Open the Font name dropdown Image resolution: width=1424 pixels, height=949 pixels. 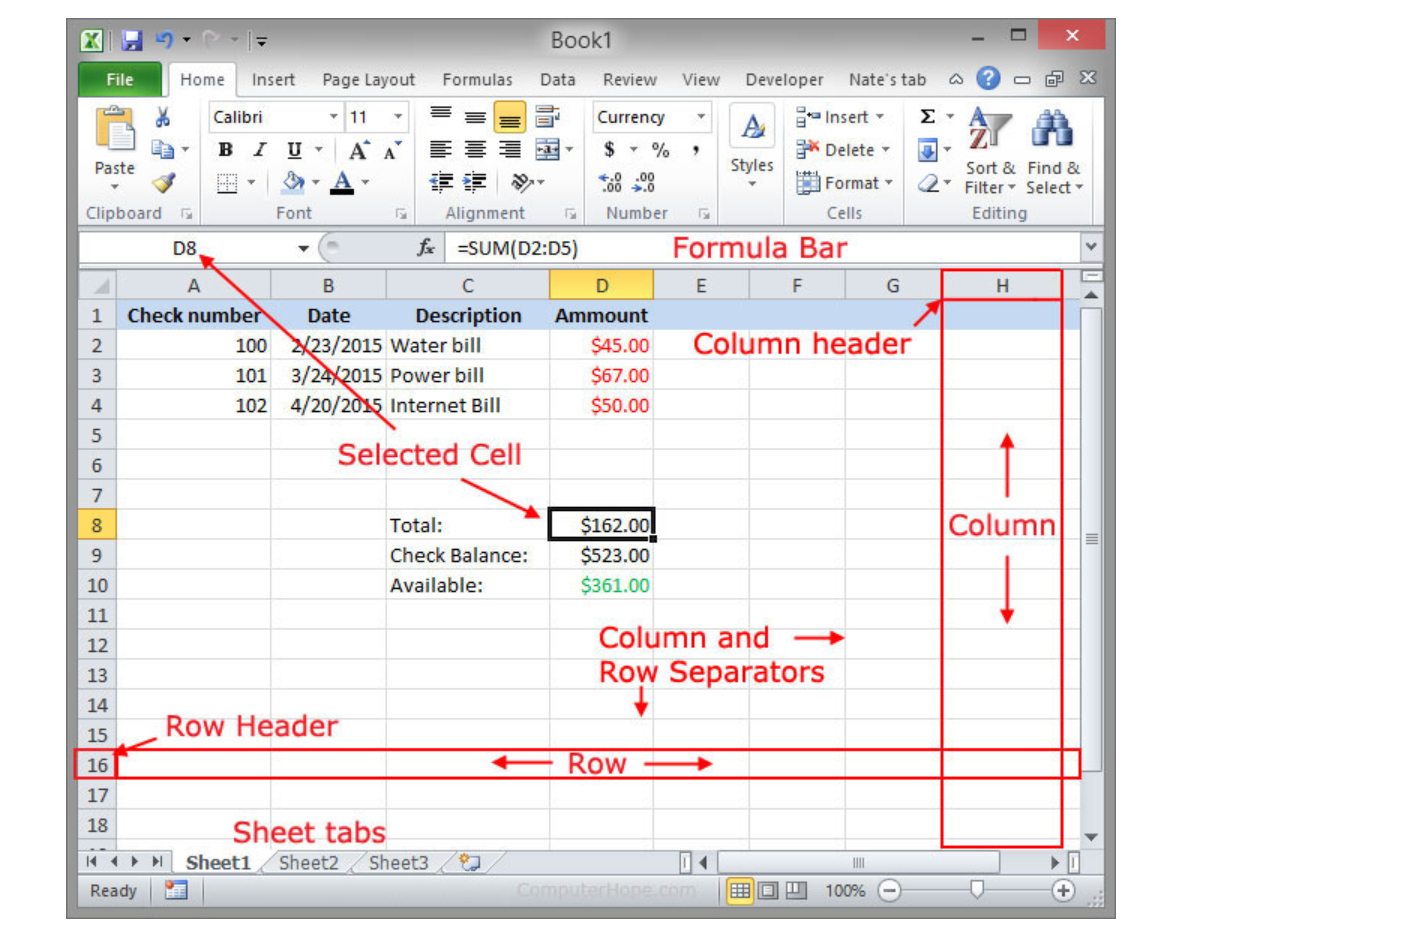pyautogui.click(x=334, y=117)
